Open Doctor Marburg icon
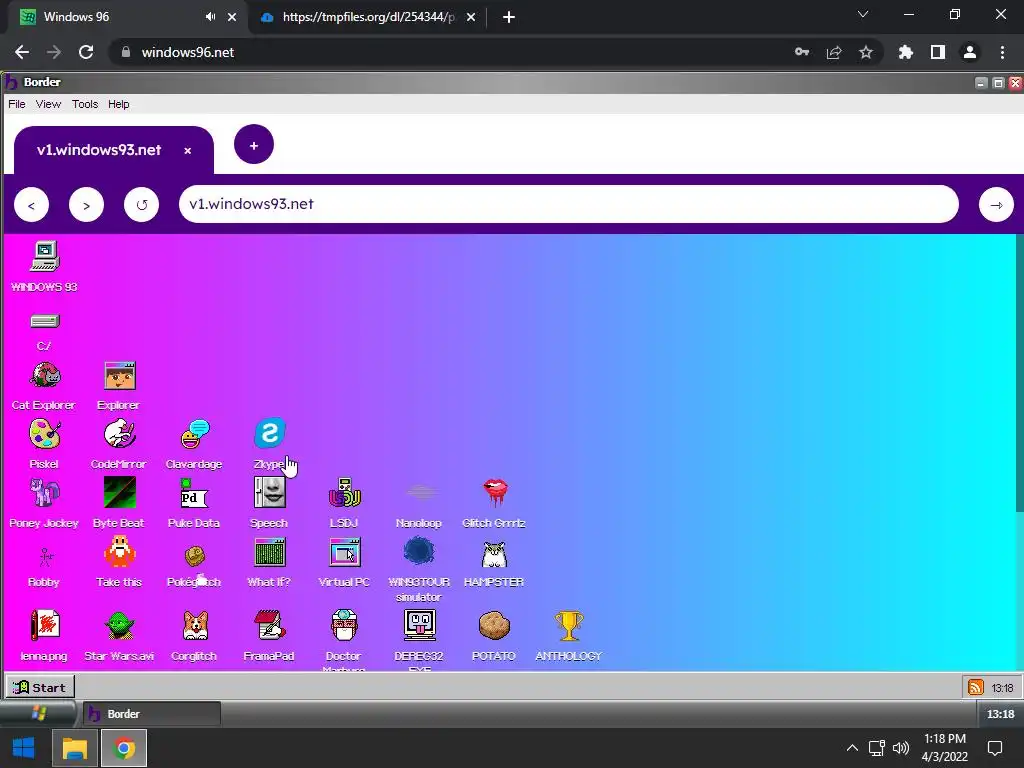This screenshot has height=768, width=1024. 344,626
